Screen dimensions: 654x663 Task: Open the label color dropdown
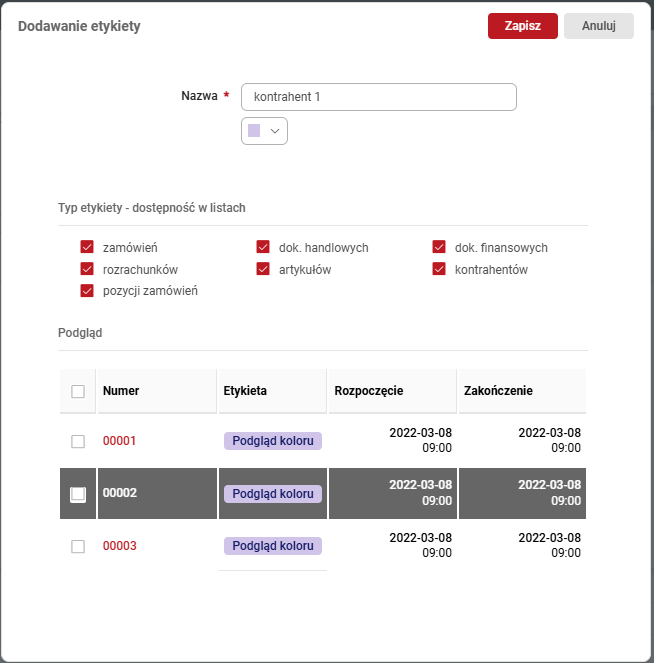(265, 131)
